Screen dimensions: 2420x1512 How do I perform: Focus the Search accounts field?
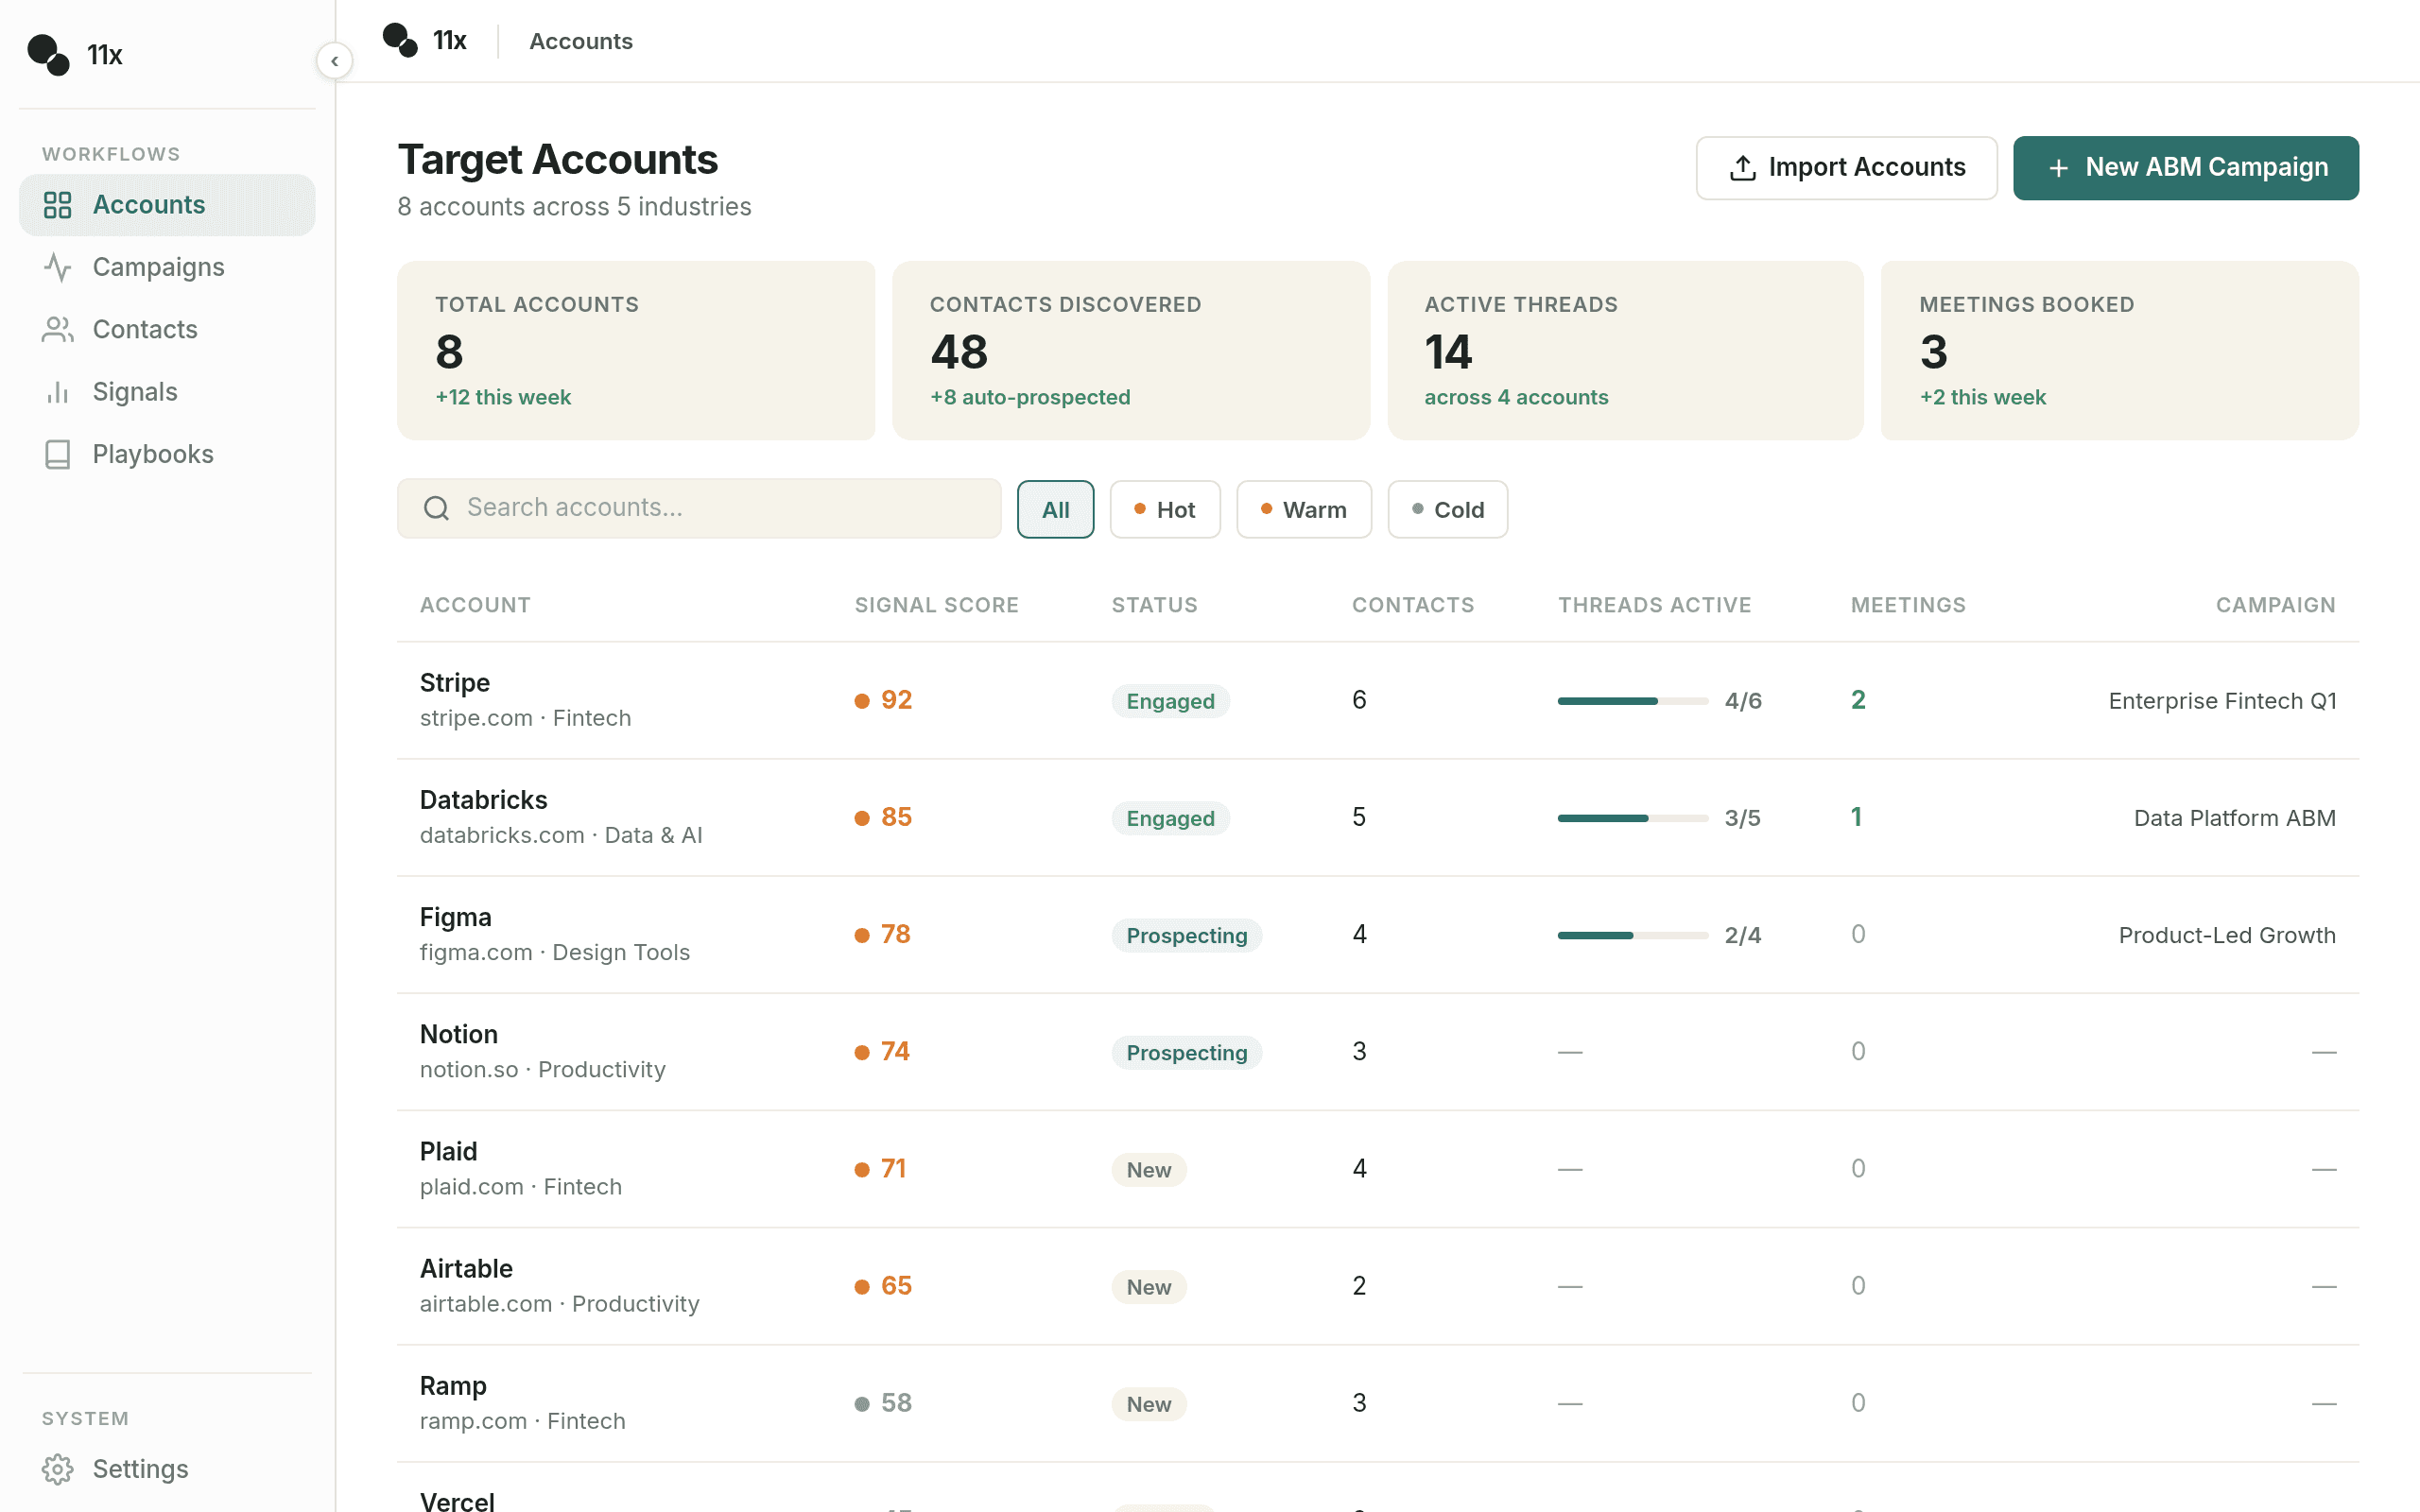(x=699, y=508)
